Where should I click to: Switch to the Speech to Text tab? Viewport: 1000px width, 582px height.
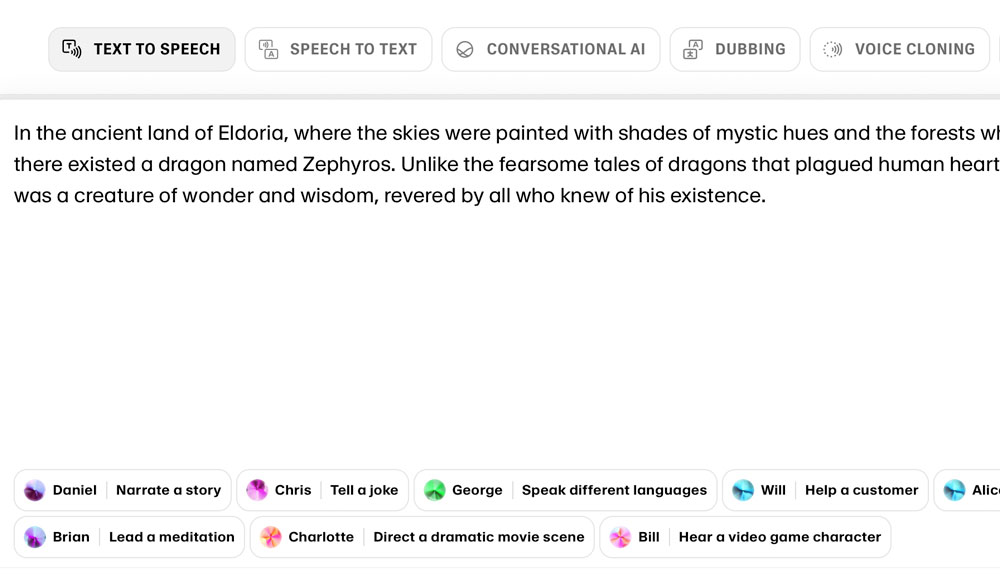(339, 49)
